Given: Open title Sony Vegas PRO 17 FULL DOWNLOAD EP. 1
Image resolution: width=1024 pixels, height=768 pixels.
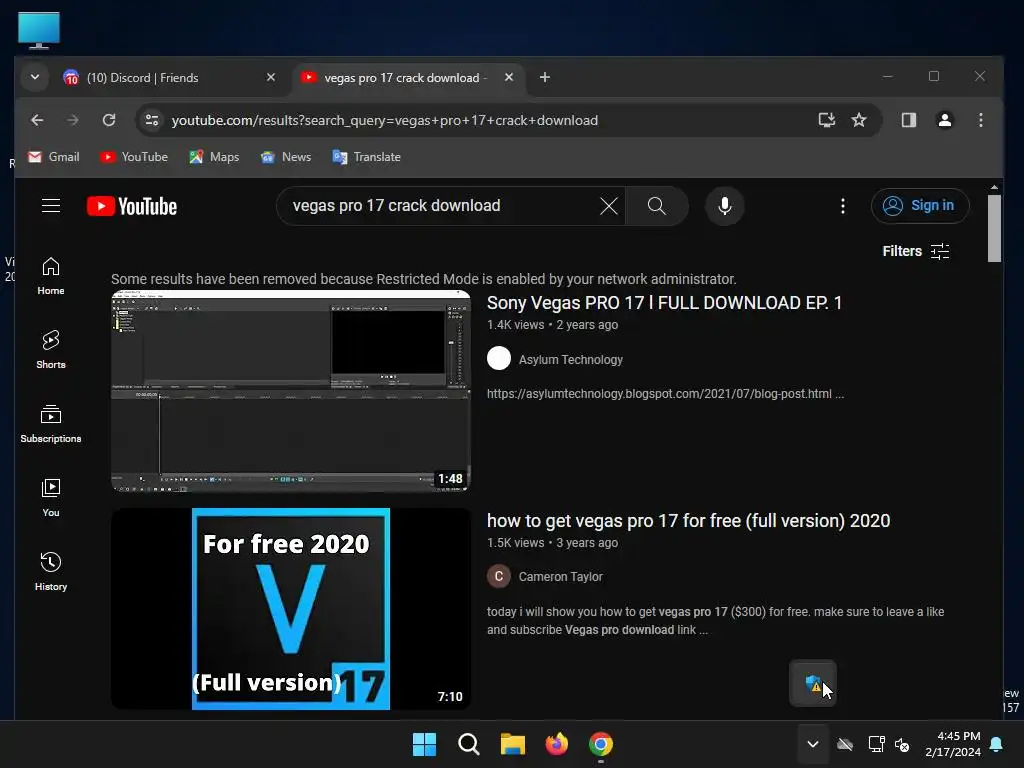Looking at the screenshot, I should tap(664, 303).
